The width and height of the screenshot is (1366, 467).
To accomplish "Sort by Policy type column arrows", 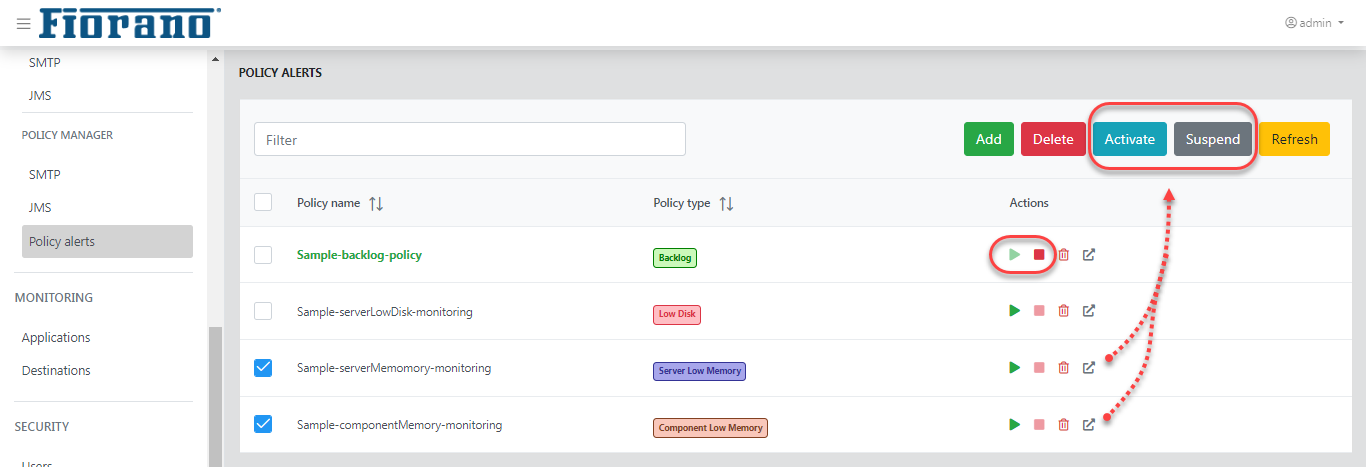I will [x=727, y=203].
